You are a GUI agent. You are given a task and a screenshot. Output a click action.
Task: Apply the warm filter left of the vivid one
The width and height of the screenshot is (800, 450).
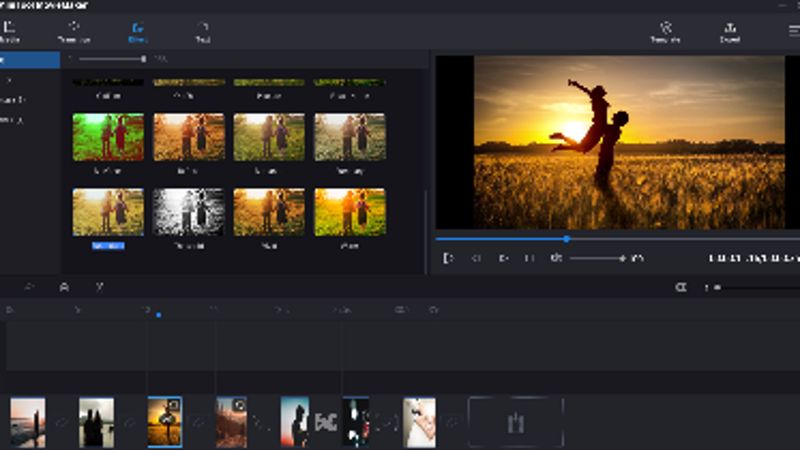[269, 212]
